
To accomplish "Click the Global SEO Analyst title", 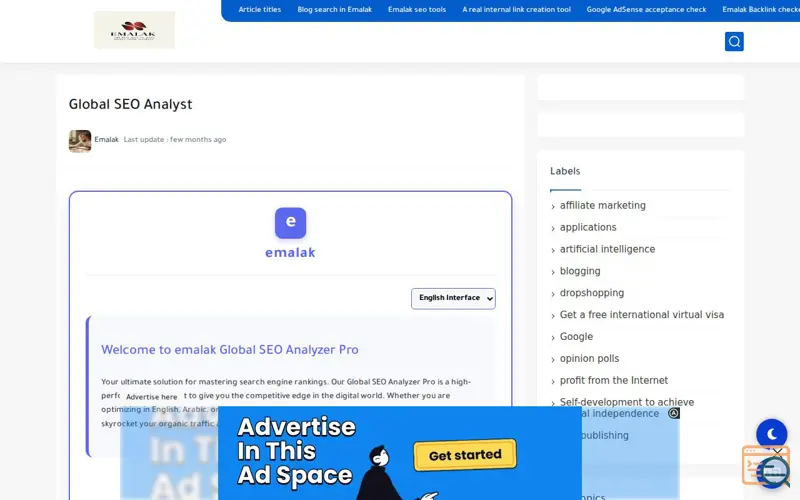I will (131, 105).
